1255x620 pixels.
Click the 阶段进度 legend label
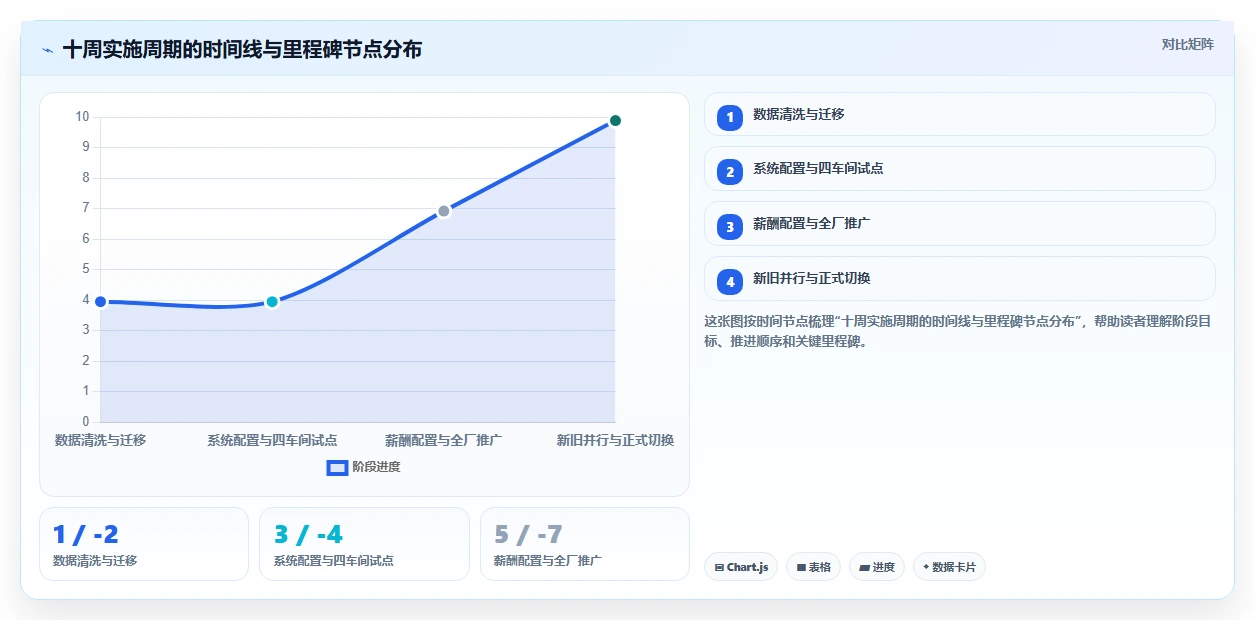coord(376,467)
